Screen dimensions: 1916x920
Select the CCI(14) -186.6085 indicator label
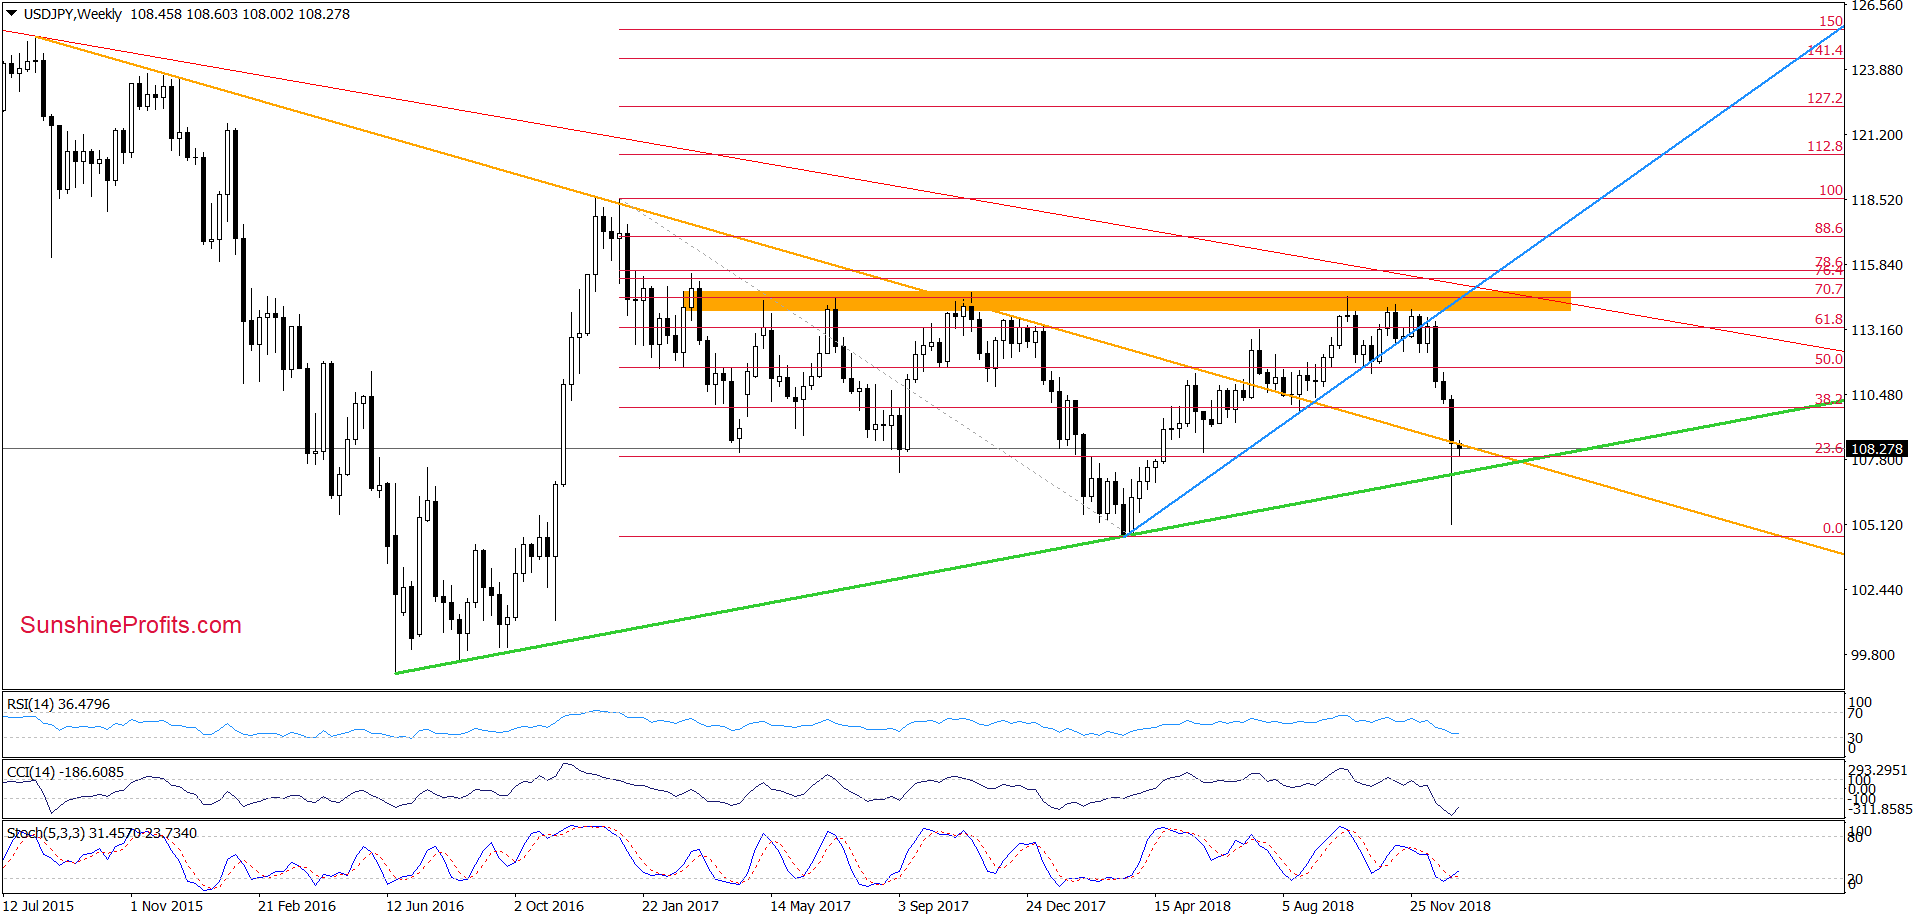click(66, 772)
